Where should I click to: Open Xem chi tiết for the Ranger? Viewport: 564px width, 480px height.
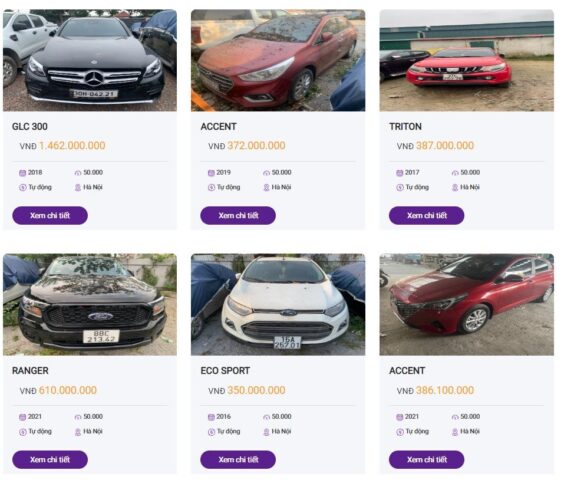pos(50,459)
